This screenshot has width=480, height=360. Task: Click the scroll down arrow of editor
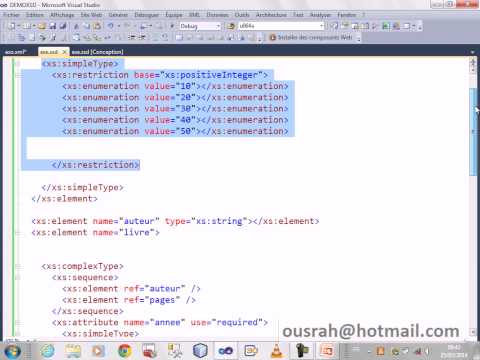473,332
